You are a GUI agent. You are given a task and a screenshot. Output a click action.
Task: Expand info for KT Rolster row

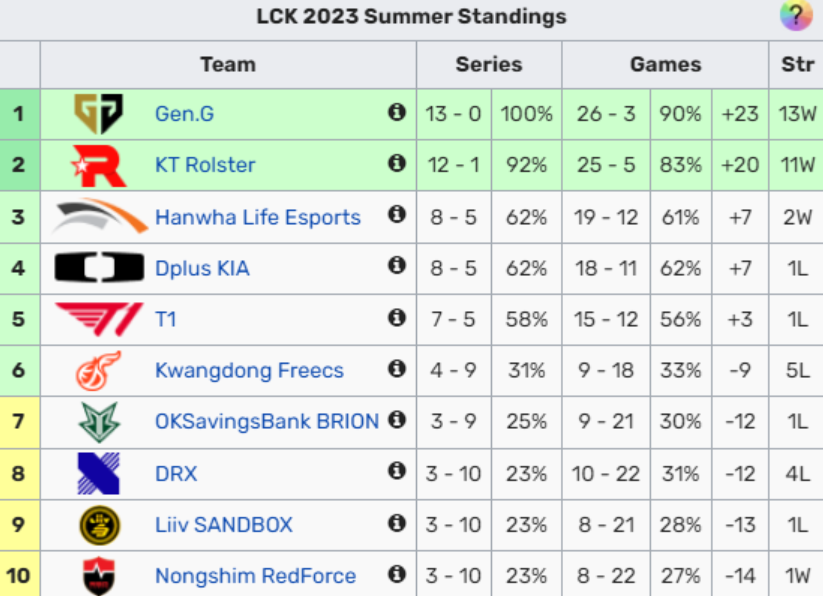pyautogui.click(x=397, y=163)
